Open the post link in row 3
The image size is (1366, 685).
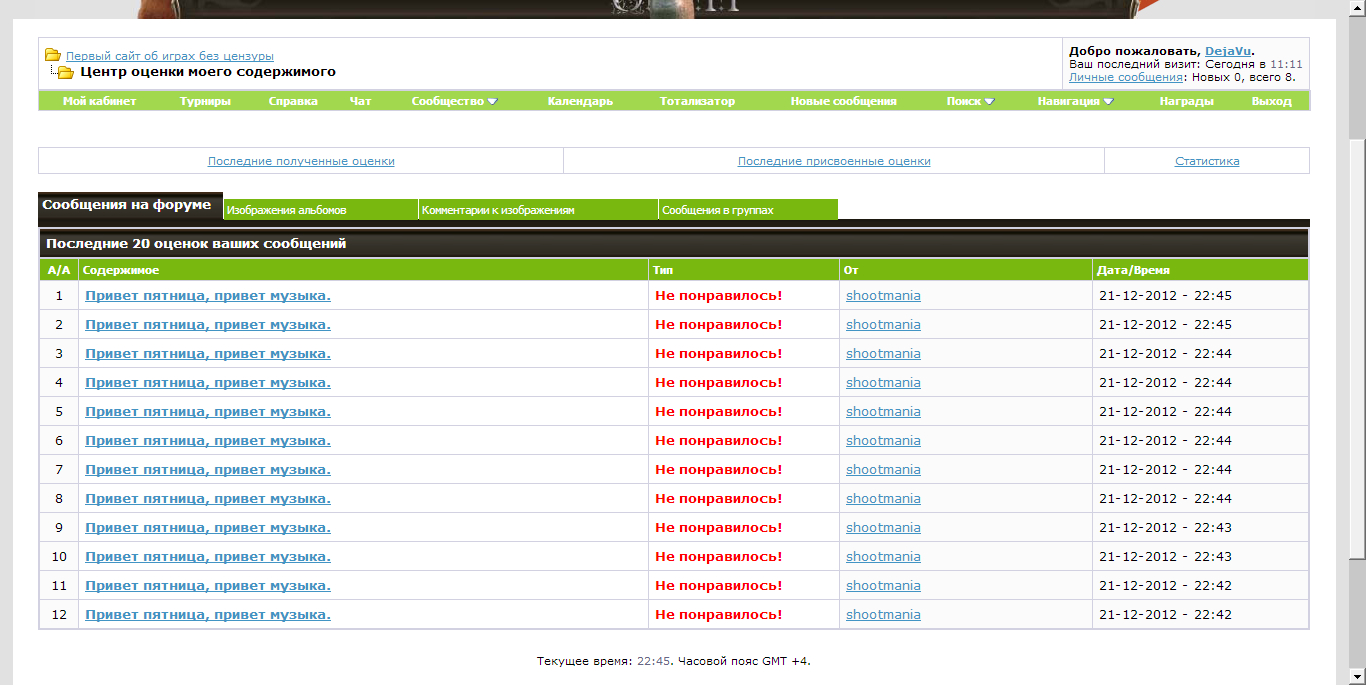(x=208, y=354)
